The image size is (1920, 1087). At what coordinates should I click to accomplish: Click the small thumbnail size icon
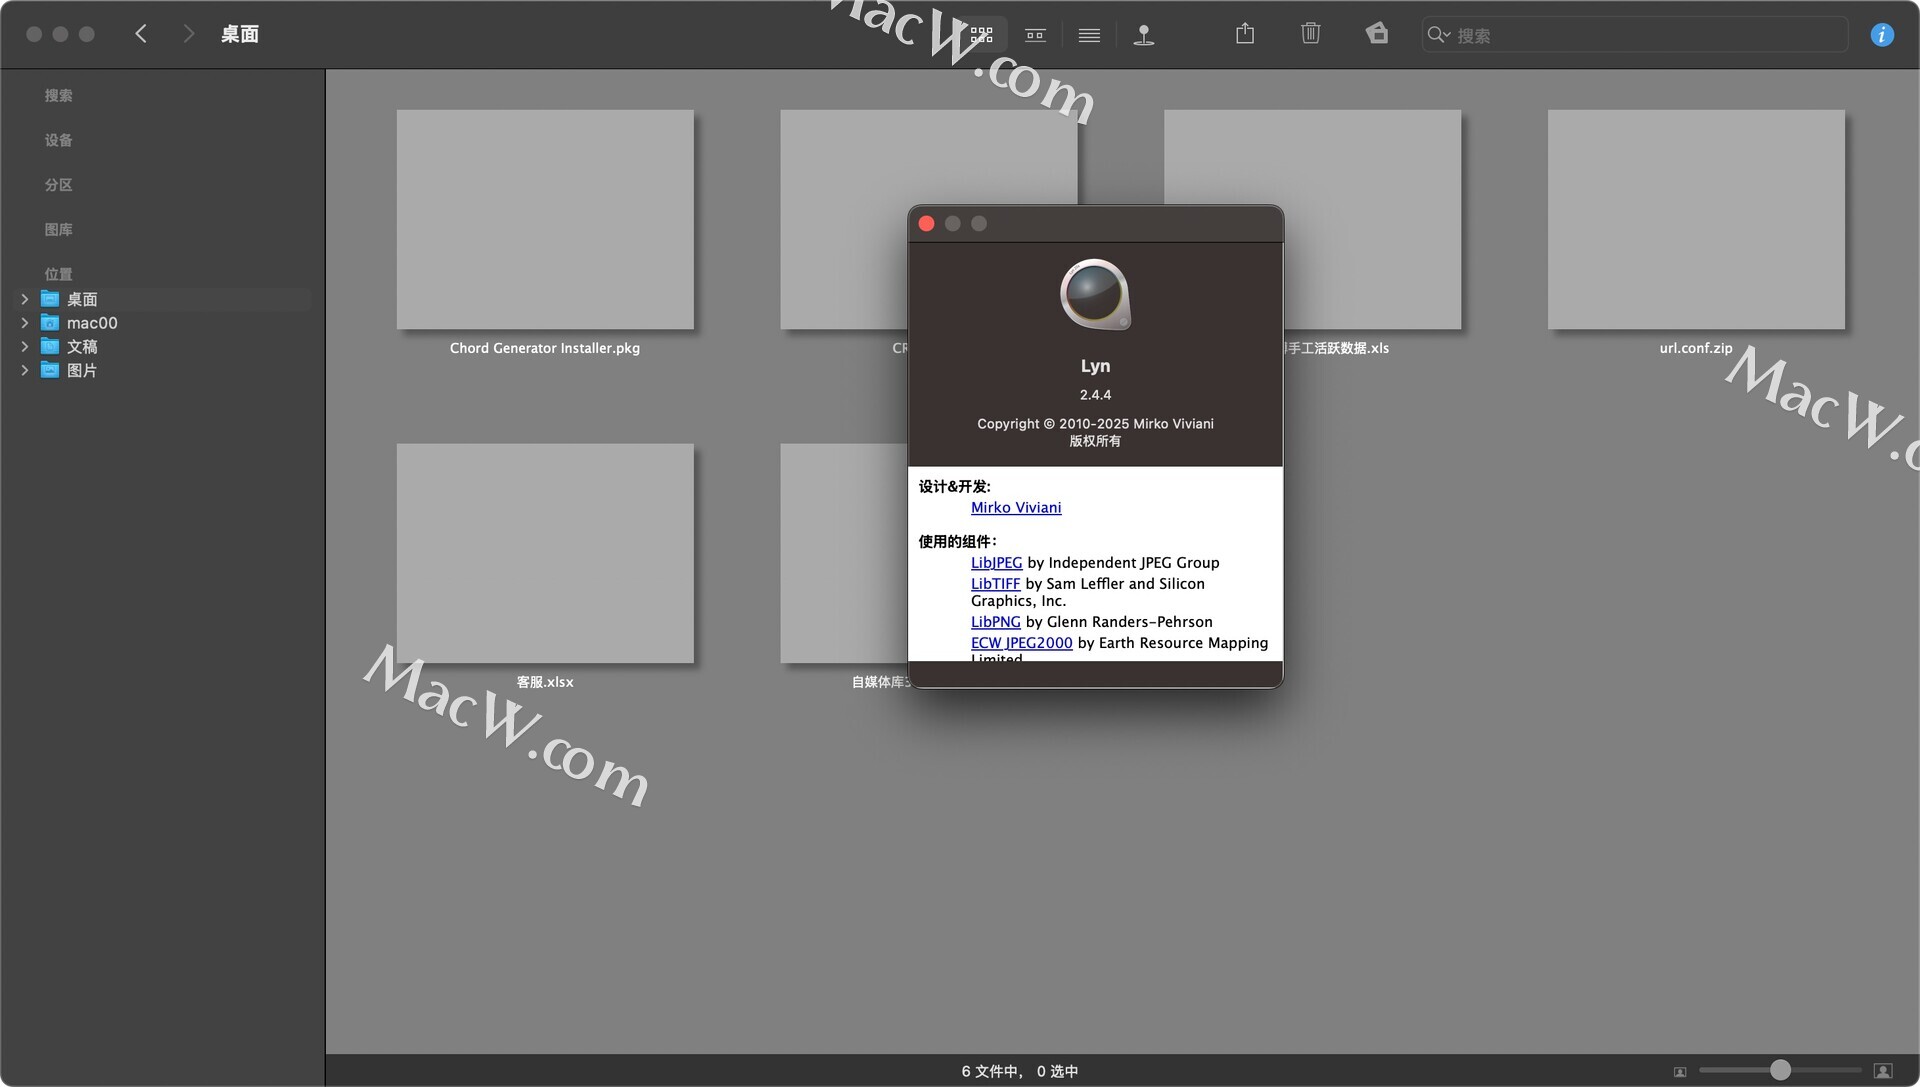[x=1680, y=1071]
